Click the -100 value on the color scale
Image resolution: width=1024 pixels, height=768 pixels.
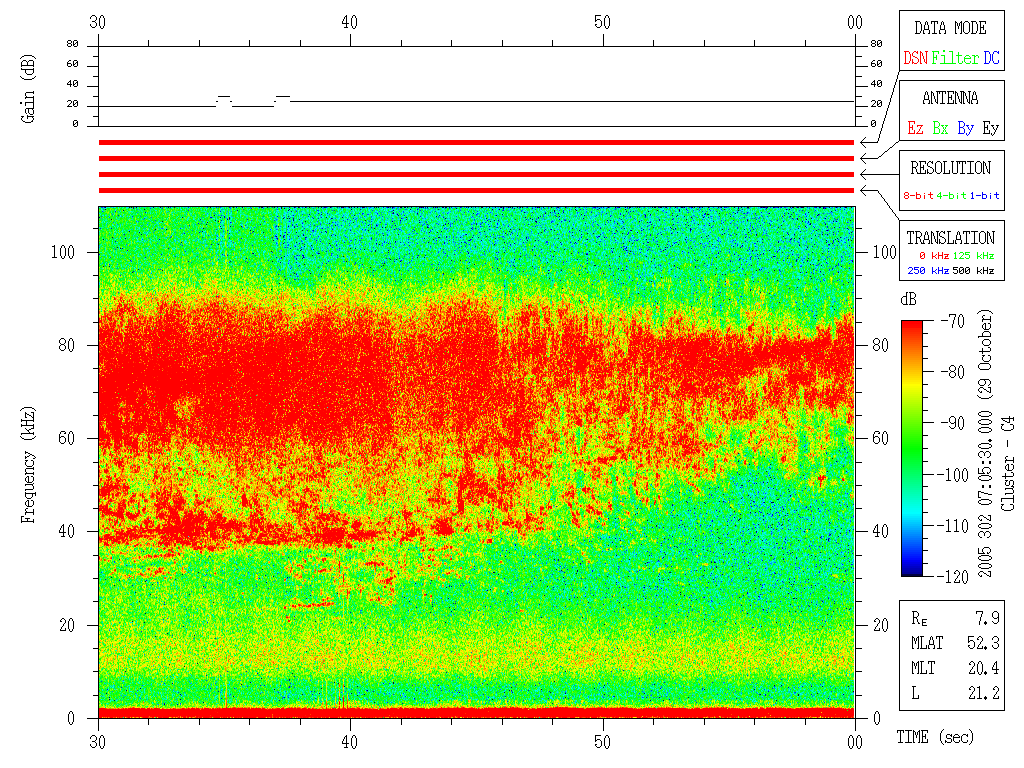point(953,475)
